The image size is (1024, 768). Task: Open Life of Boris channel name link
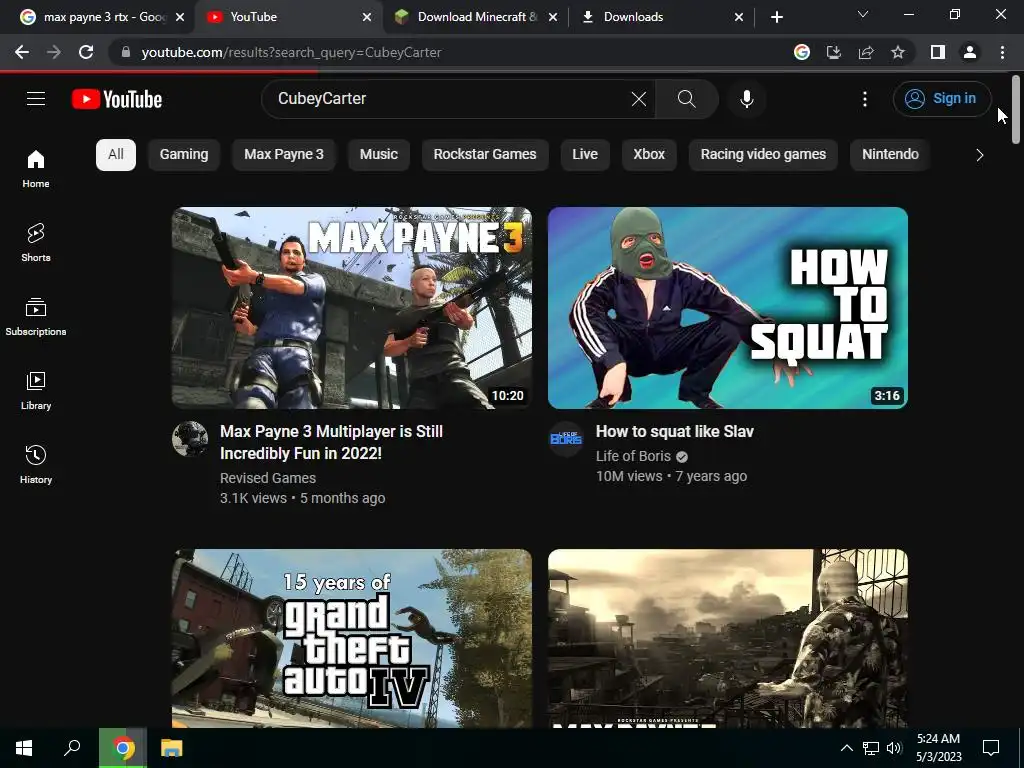tap(633, 456)
